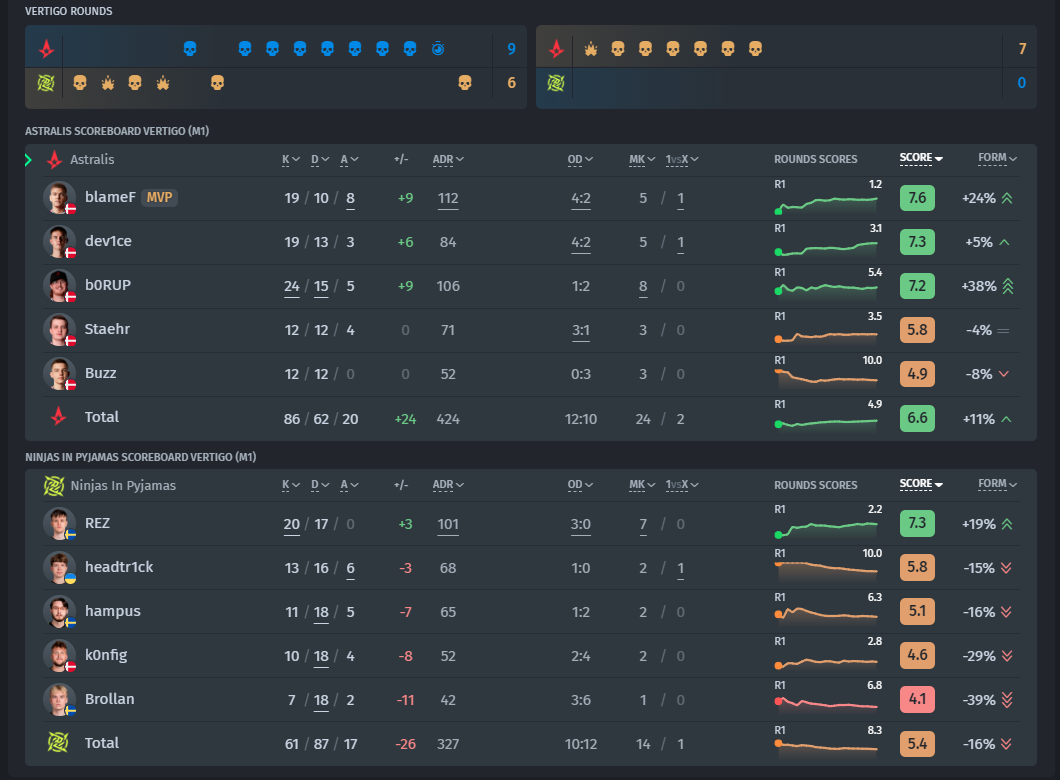Click b0RUP's kills value 24

coord(291,286)
